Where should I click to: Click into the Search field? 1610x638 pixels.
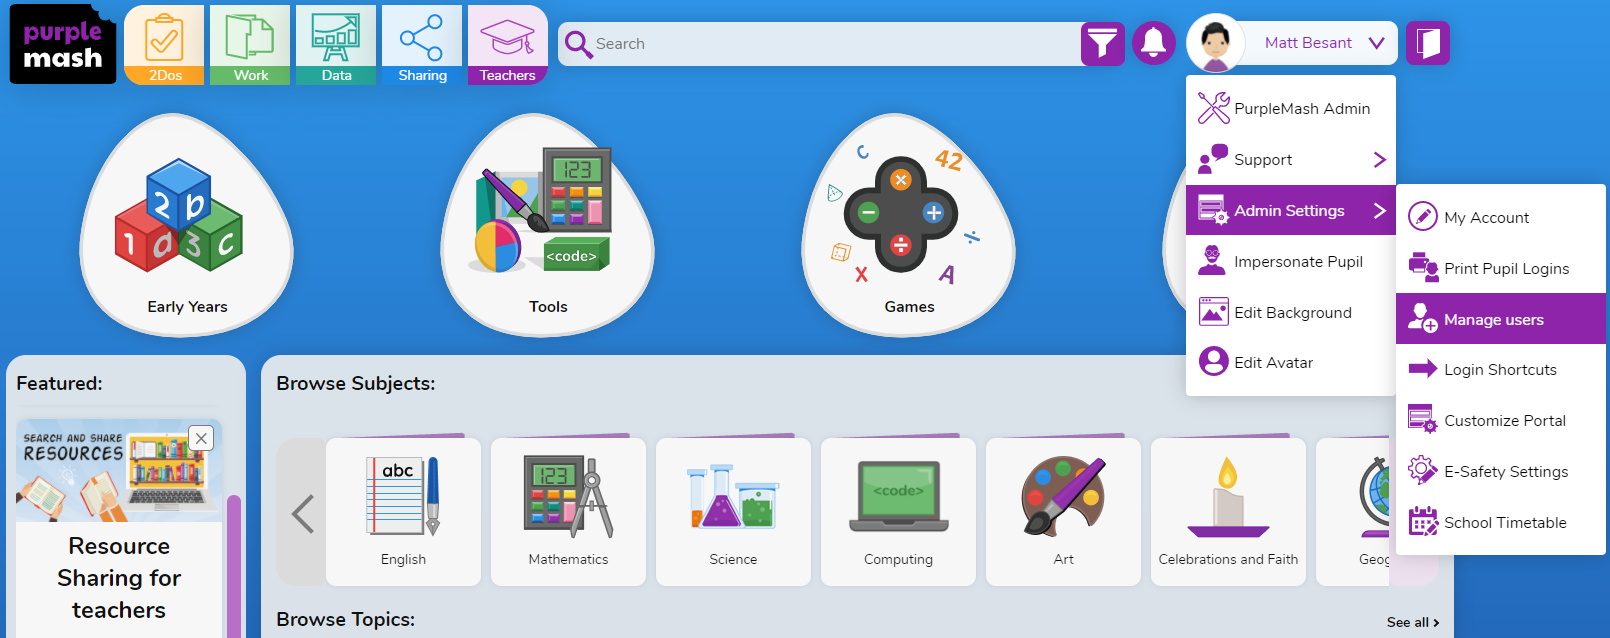(x=820, y=44)
